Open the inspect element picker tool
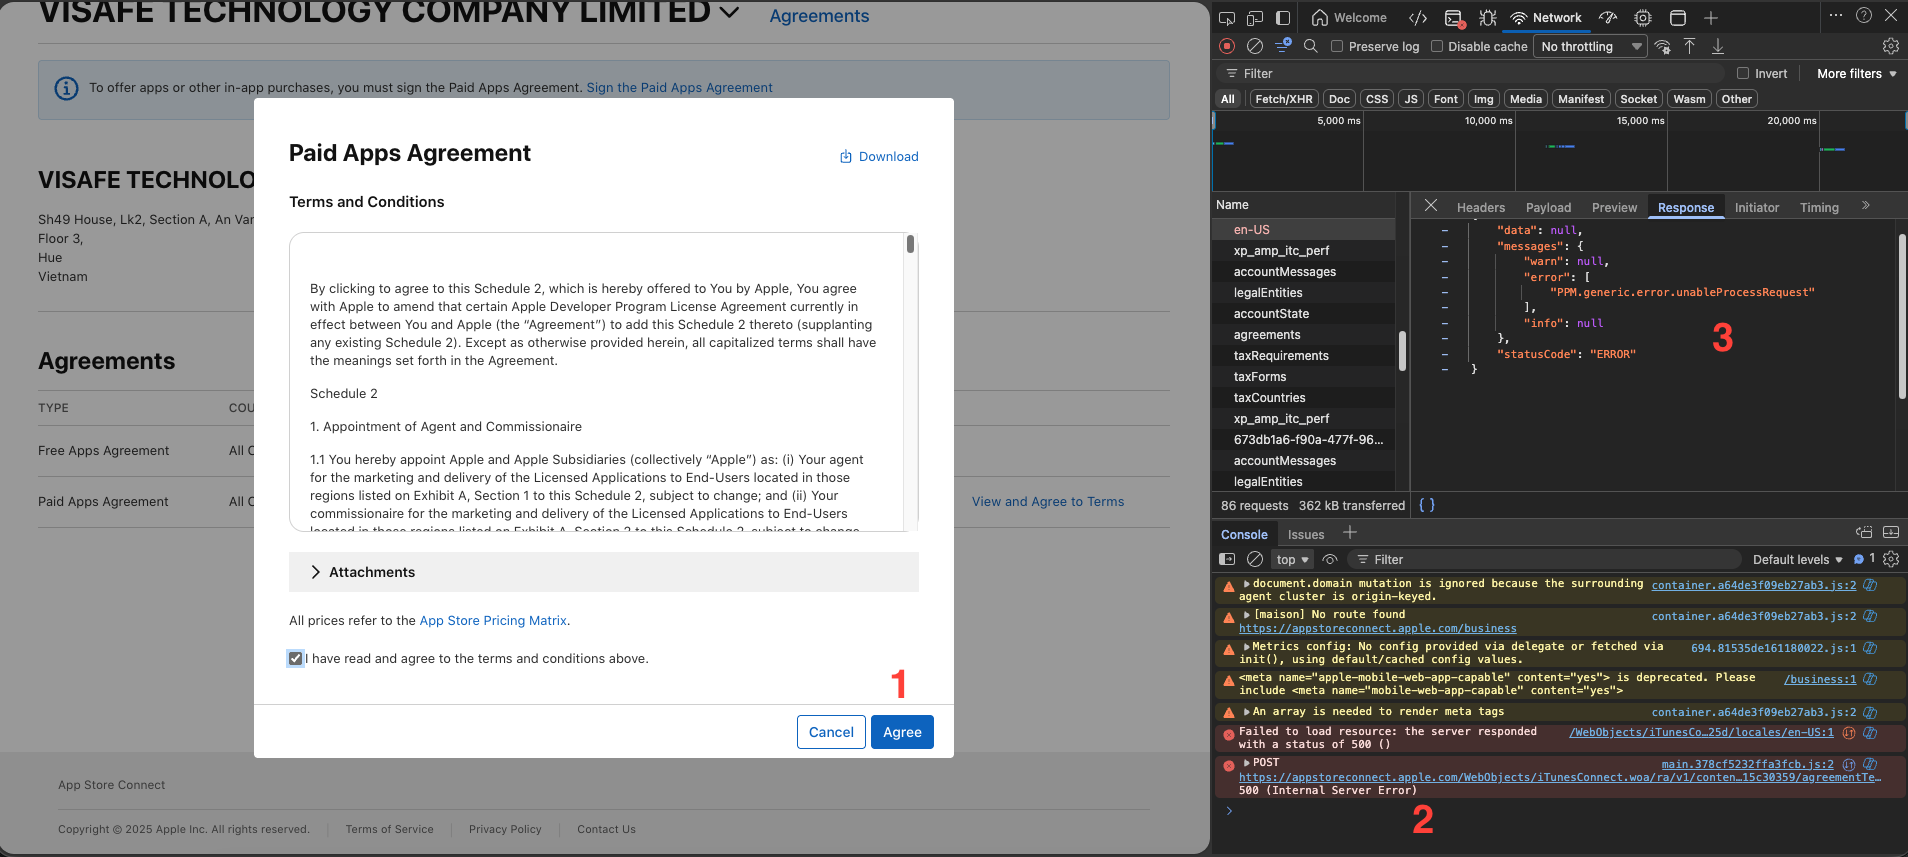This screenshot has width=1908, height=857. [x=1227, y=17]
